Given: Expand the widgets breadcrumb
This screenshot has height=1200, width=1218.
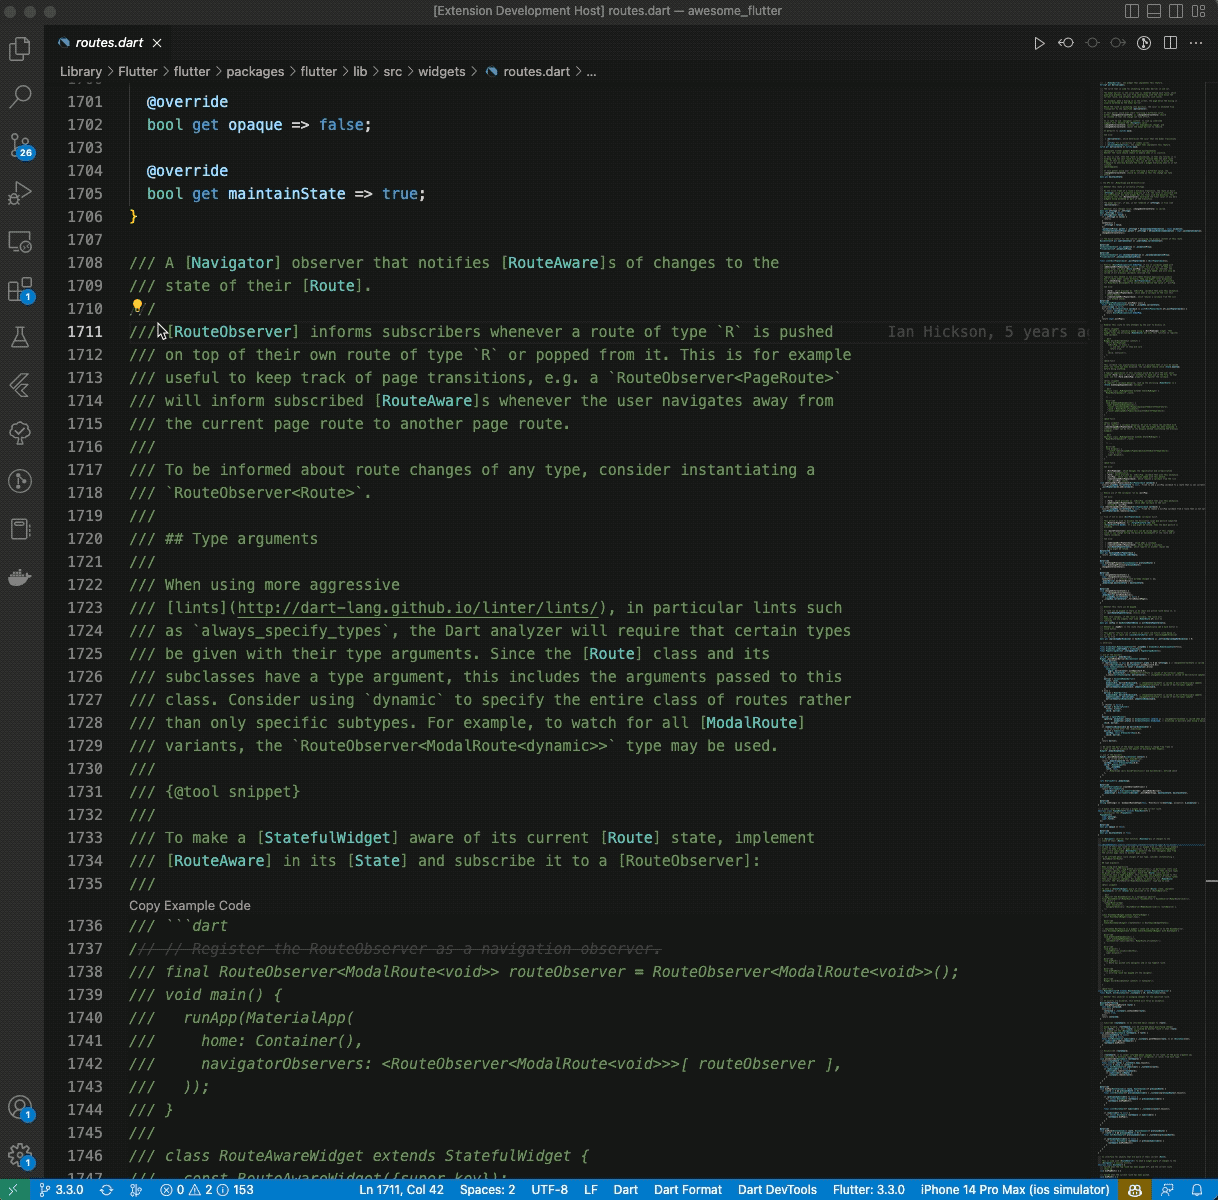Looking at the screenshot, I should (442, 71).
